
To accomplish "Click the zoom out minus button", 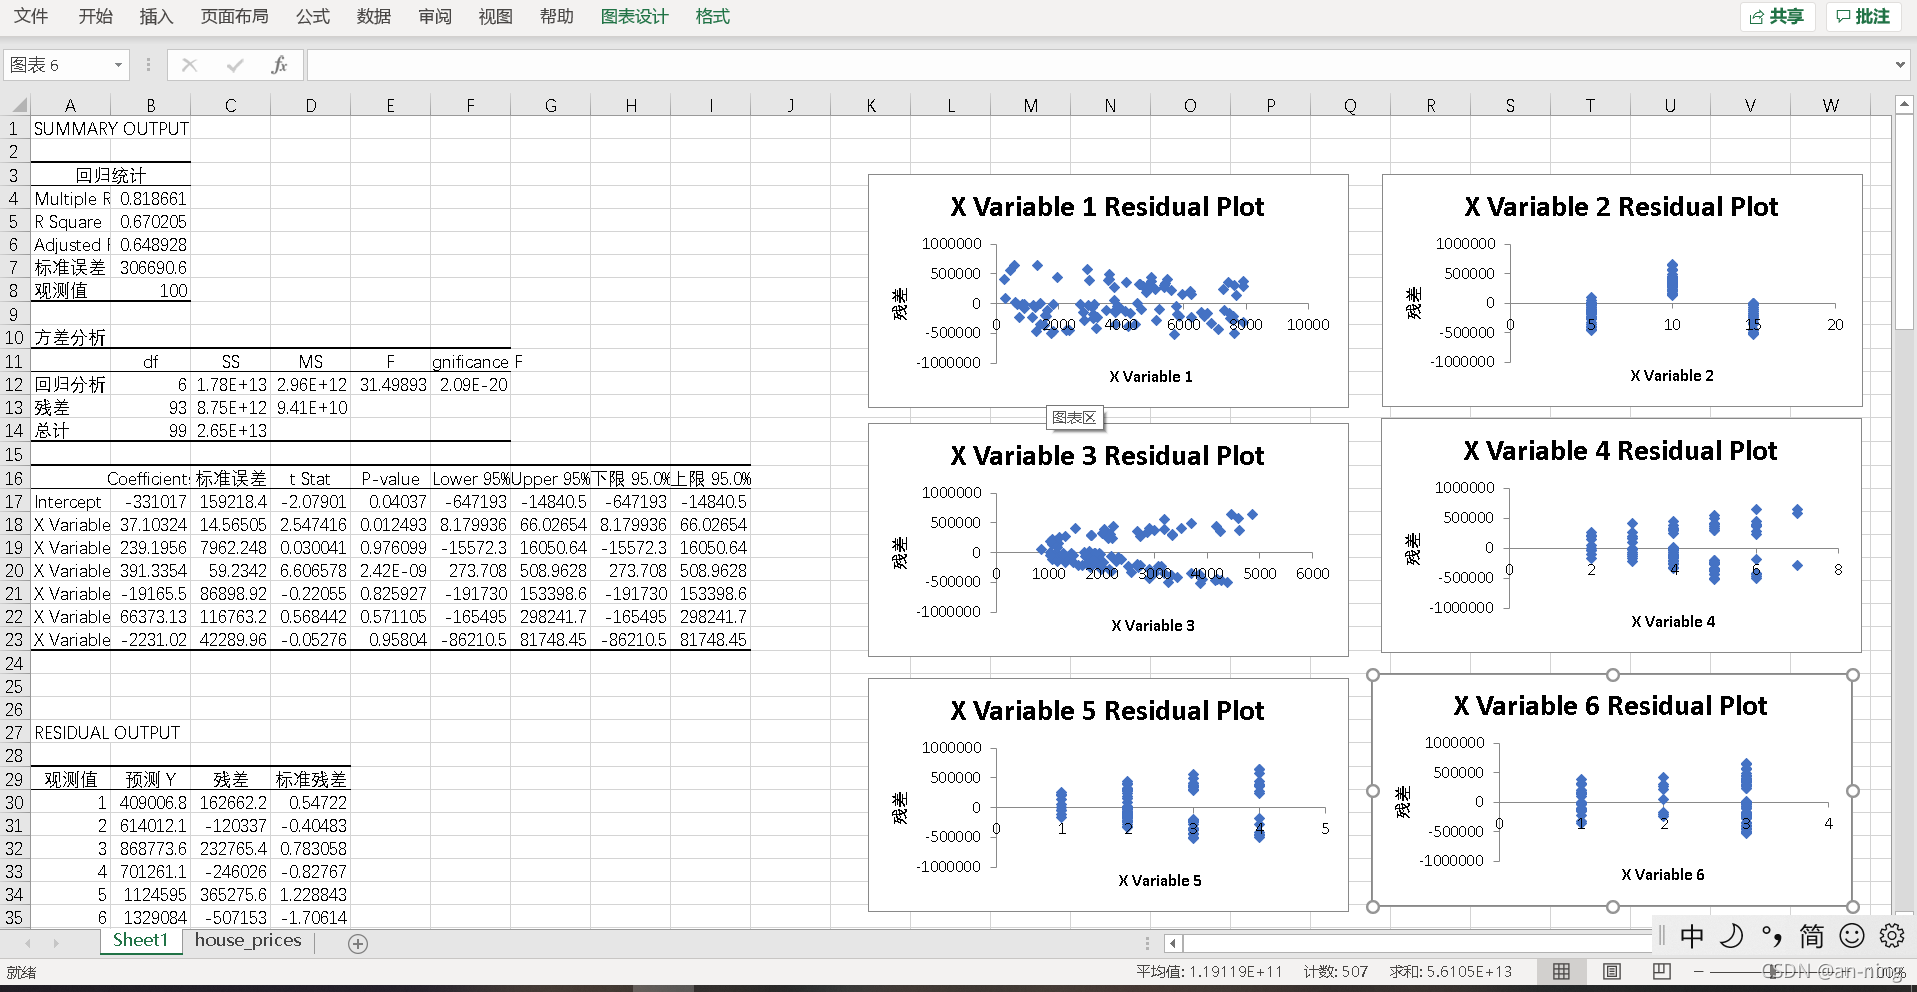I will click(x=1698, y=971).
